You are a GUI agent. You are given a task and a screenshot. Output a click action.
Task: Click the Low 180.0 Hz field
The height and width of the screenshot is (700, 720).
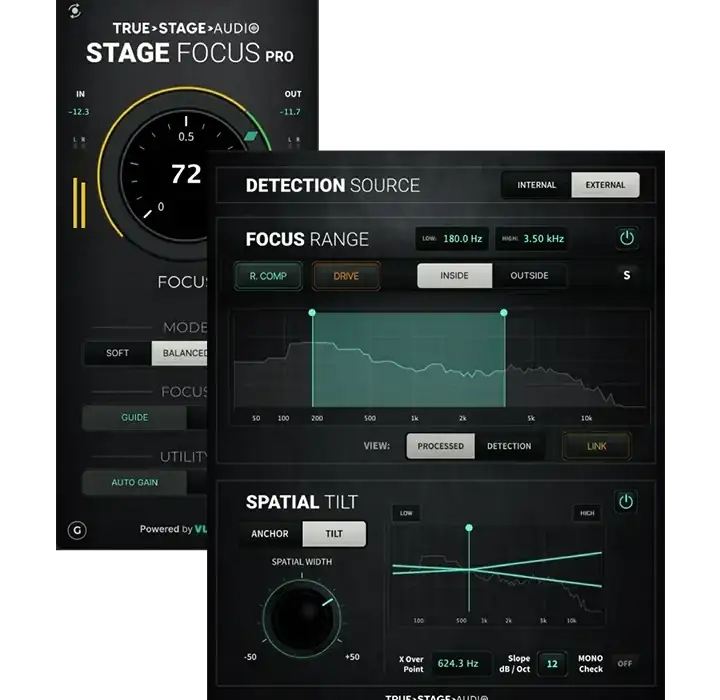[x=452, y=239]
